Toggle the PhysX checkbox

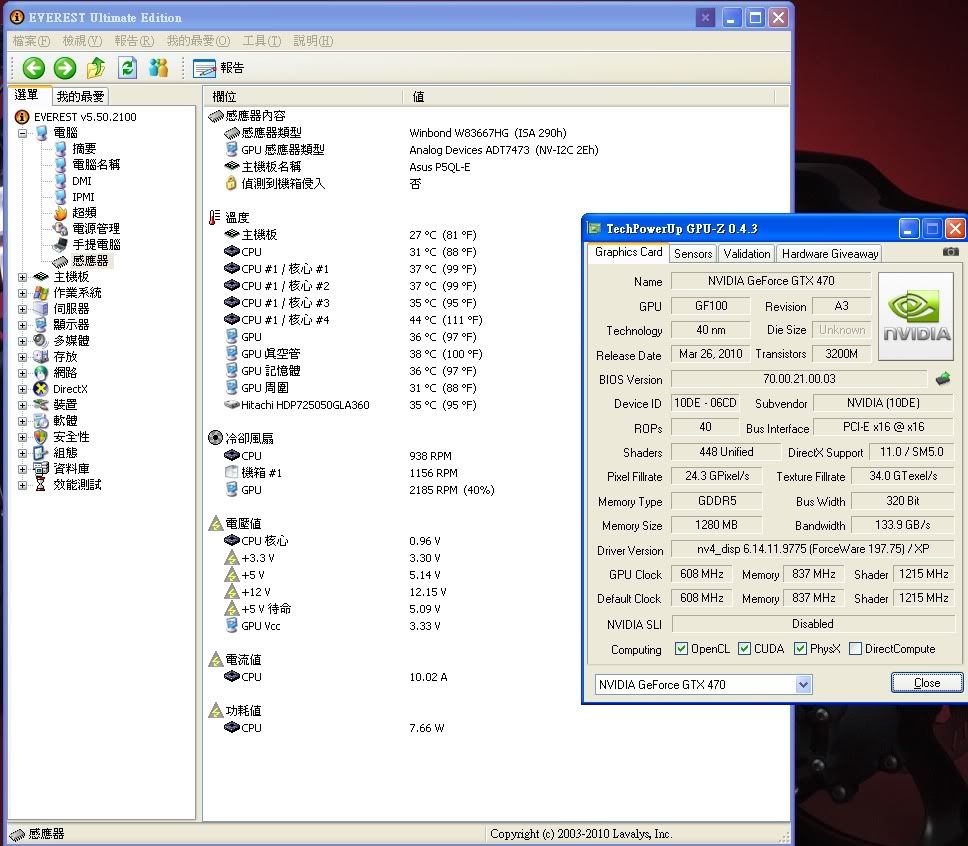[x=800, y=649]
